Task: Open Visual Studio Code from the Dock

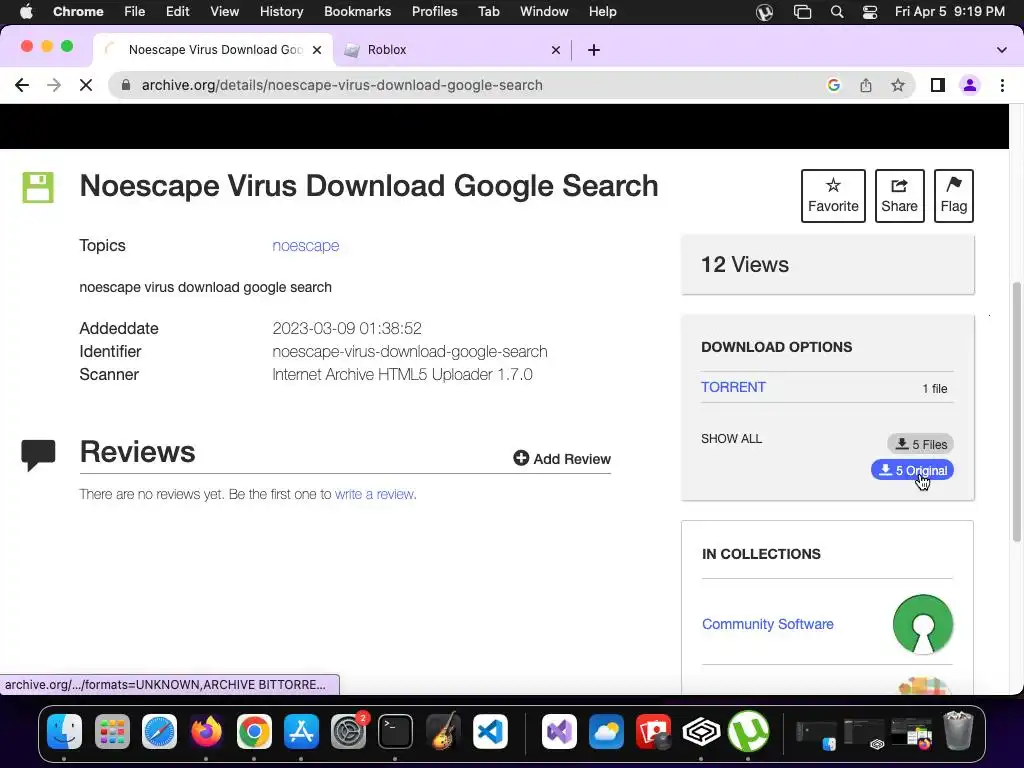Action: click(x=490, y=731)
